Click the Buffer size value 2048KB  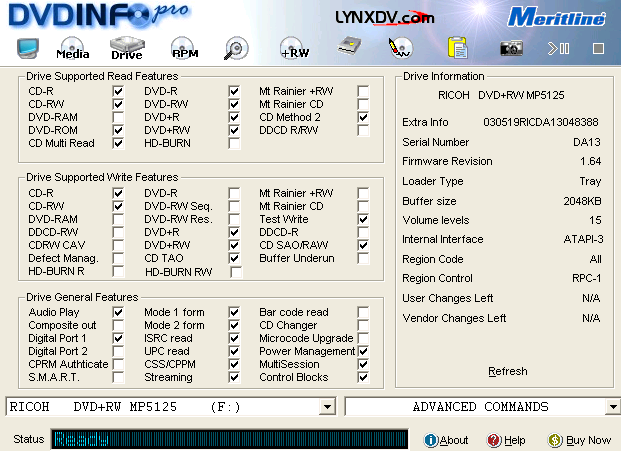pyautogui.click(x=582, y=201)
